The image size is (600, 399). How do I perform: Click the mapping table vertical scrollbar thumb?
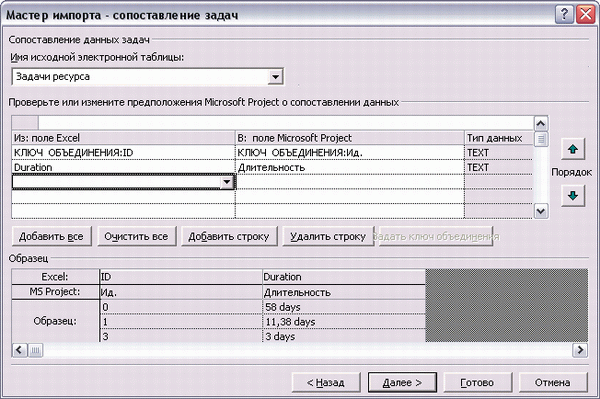(541, 139)
